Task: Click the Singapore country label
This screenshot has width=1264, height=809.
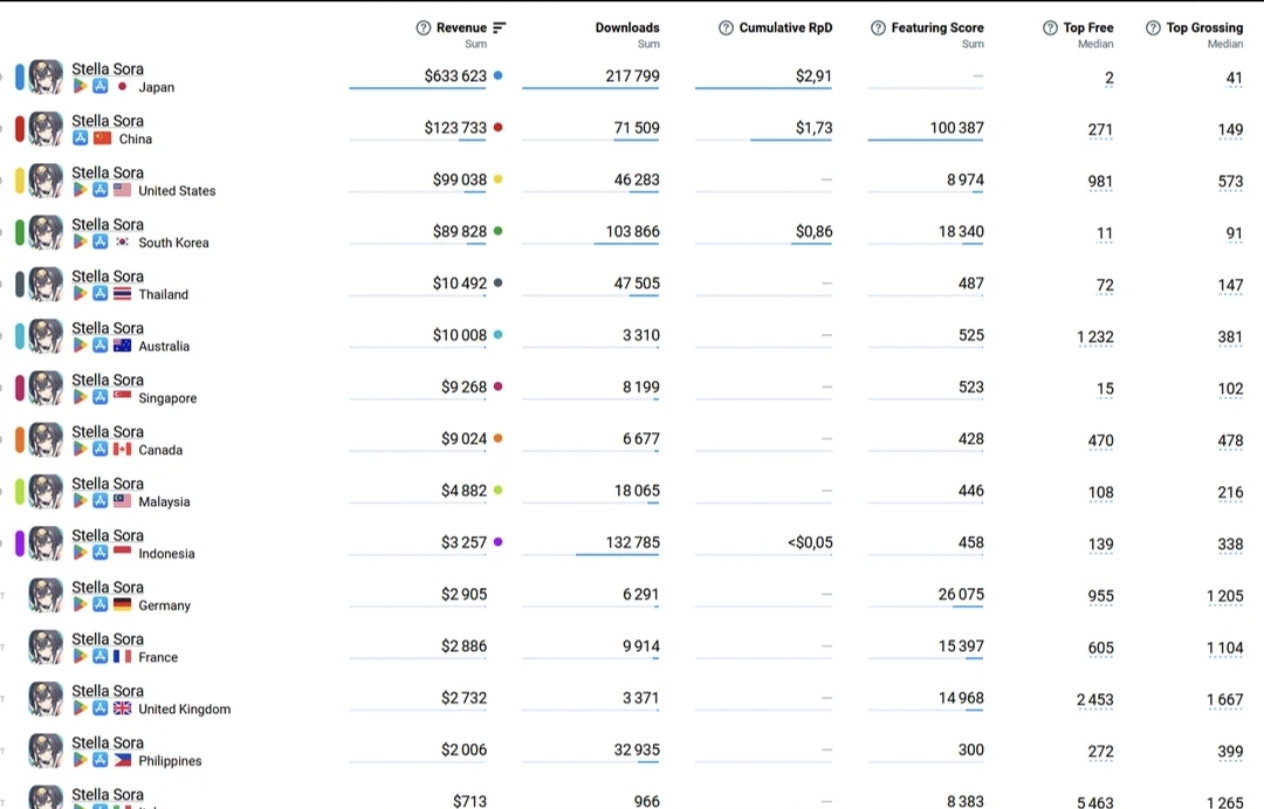Action: click(x=168, y=398)
